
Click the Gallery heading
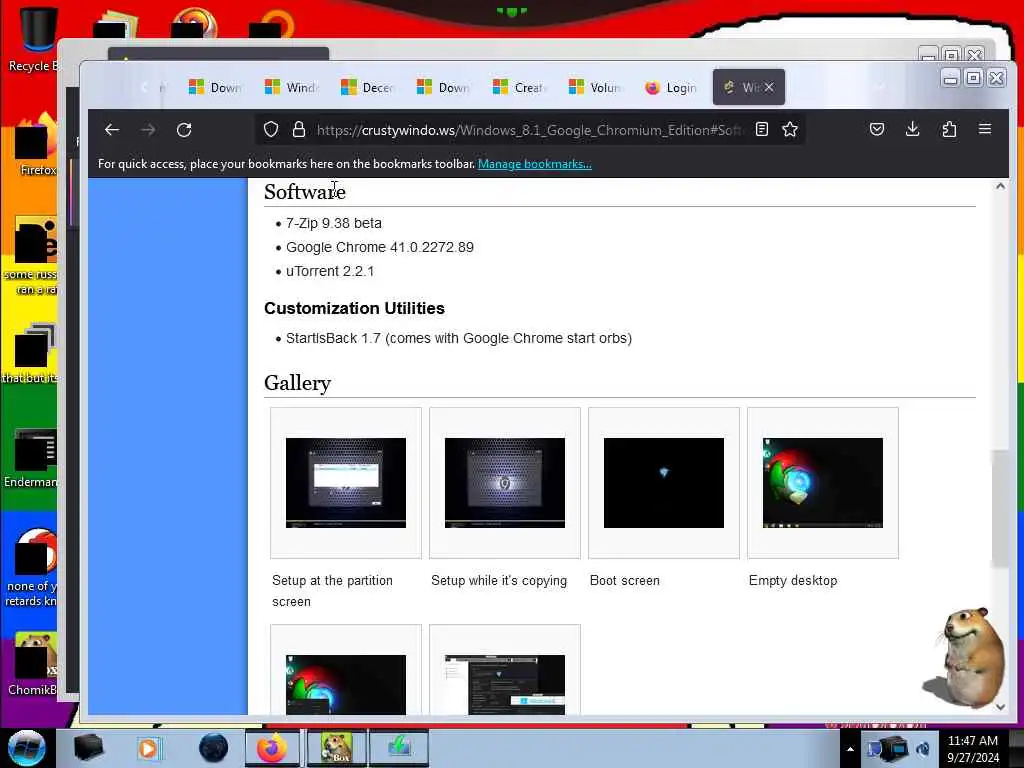click(297, 383)
